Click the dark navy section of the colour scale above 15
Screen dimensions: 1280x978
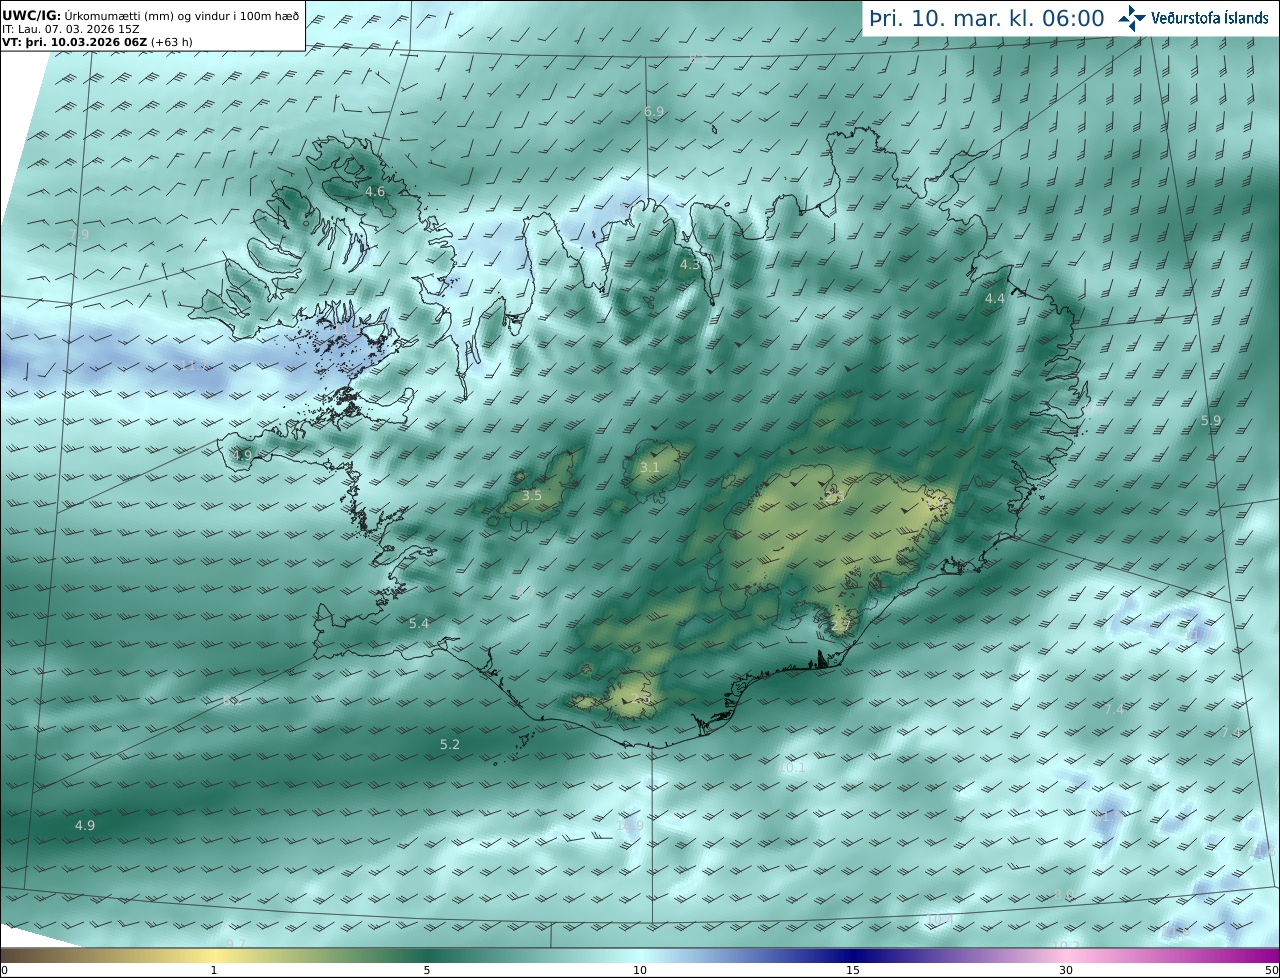point(853,955)
